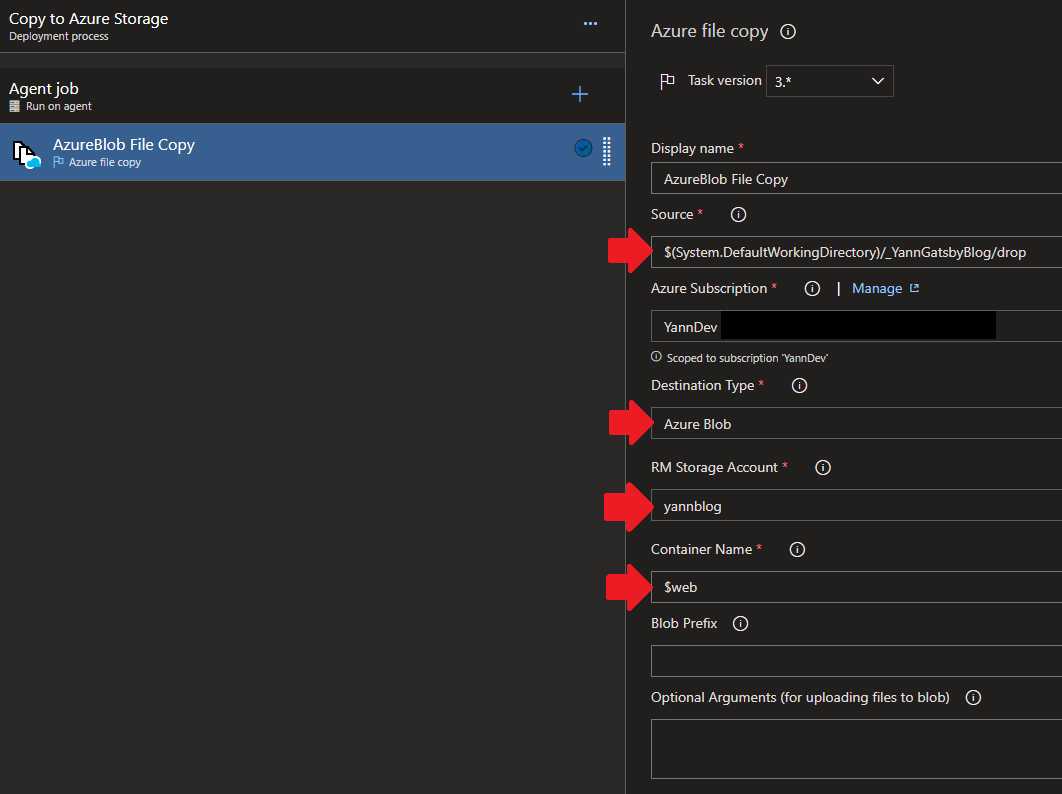Open the Task version dropdown
Screen dimensions: 1062x794
tap(829, 81)
